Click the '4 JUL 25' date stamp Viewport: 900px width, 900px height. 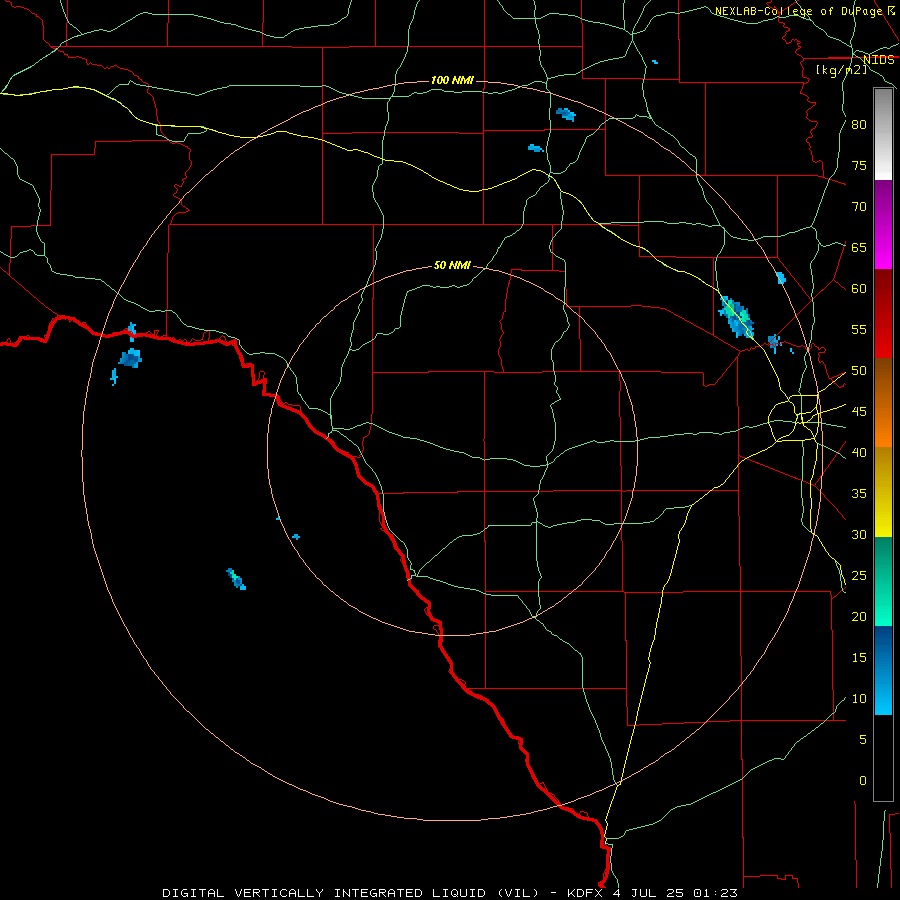tap(649, 893)
